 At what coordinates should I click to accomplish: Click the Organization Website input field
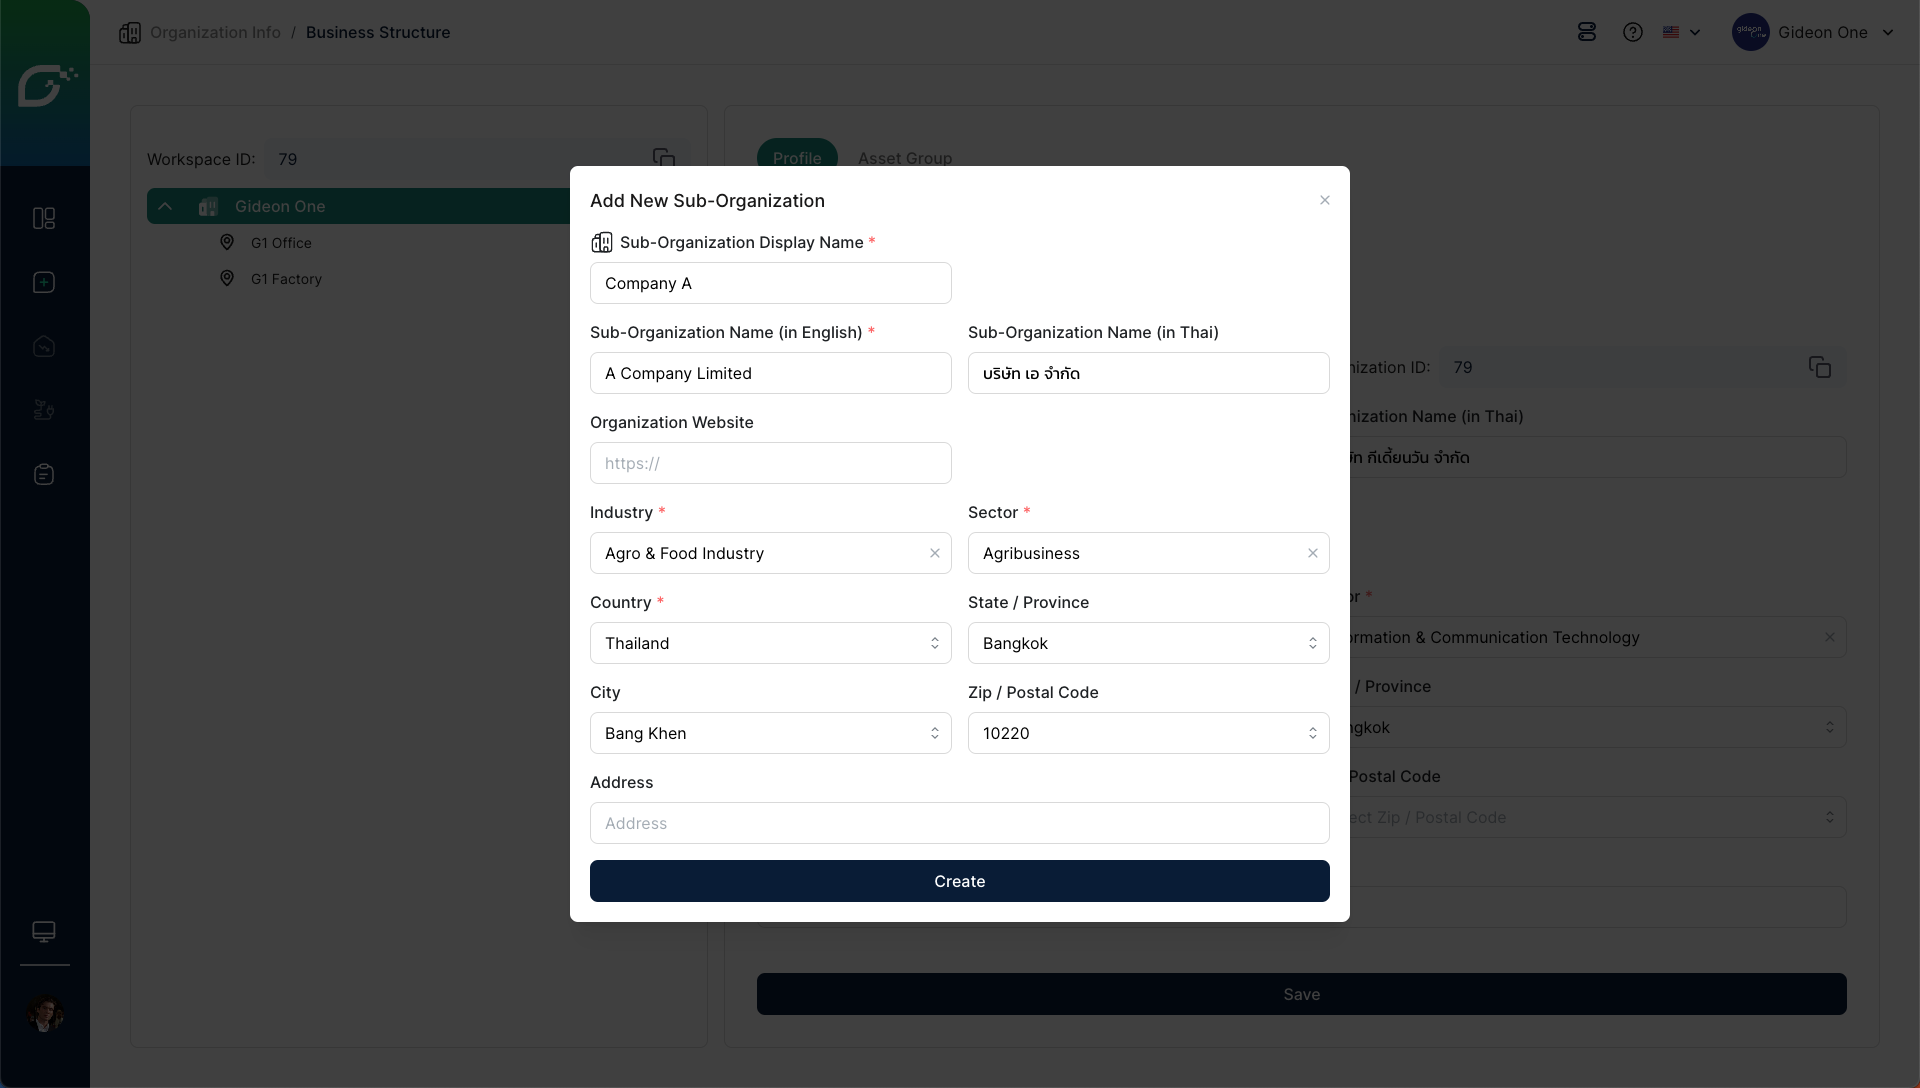click(770, 463)
